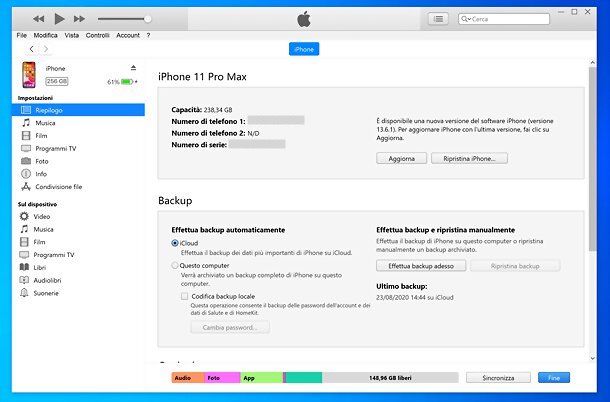Open Musica under Sul dispositivo
This screenshot has width=610, height=402.
tap(43, 229)
